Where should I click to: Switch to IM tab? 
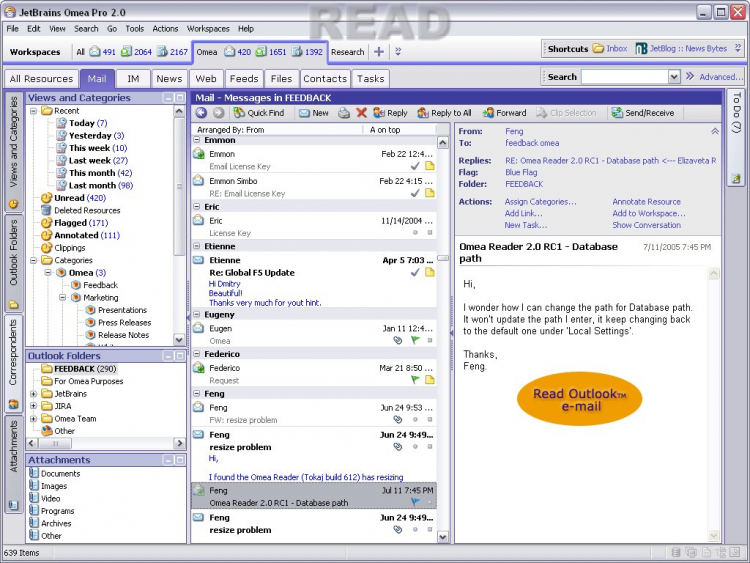point(133,79)
